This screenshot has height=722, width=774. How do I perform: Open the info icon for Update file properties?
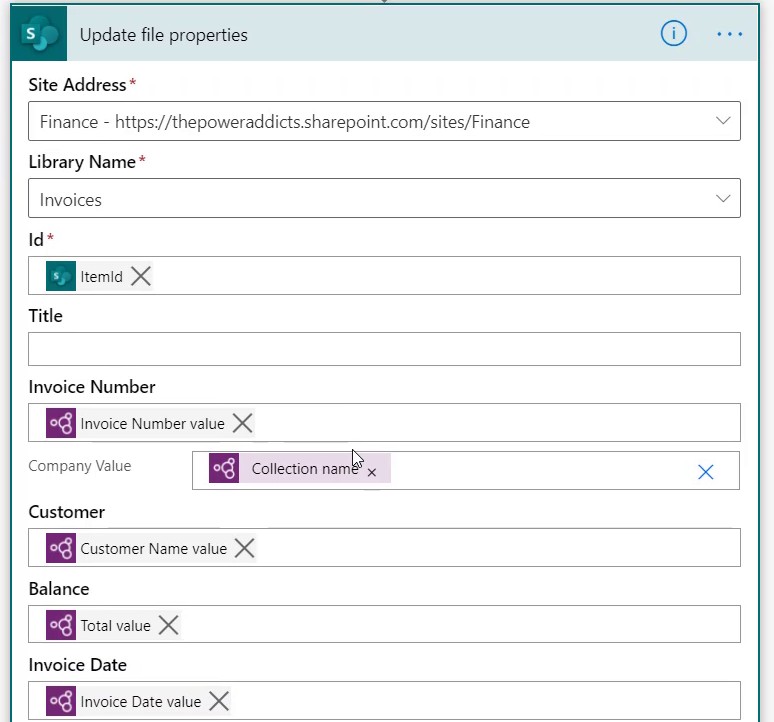pos(673,34)
